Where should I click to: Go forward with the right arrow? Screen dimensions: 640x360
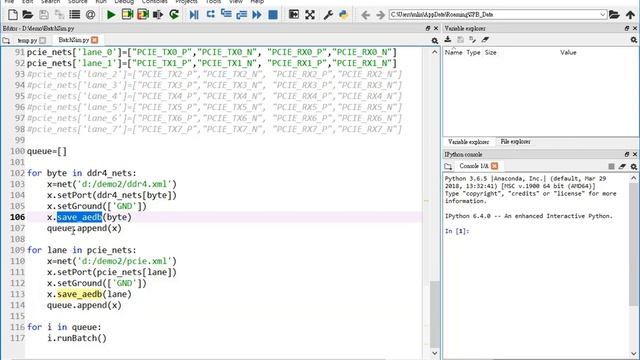click(380, 15)
